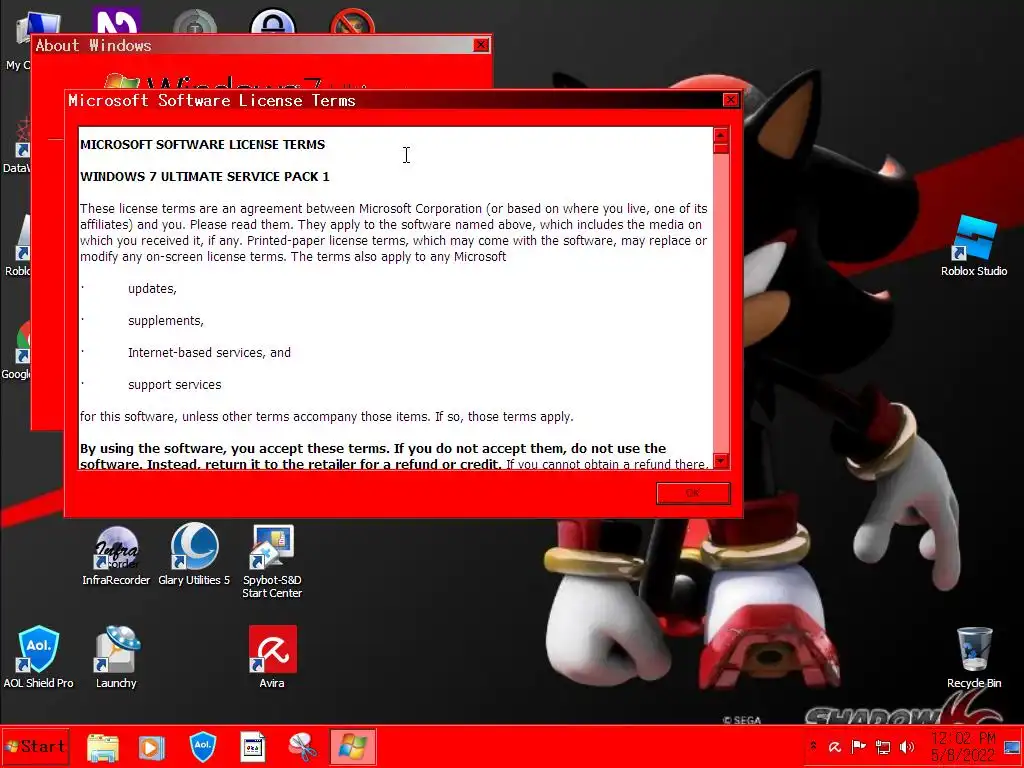Close the About Windows window behind
This screenshot has width=1024, height=768.
(x=481, y=45)
